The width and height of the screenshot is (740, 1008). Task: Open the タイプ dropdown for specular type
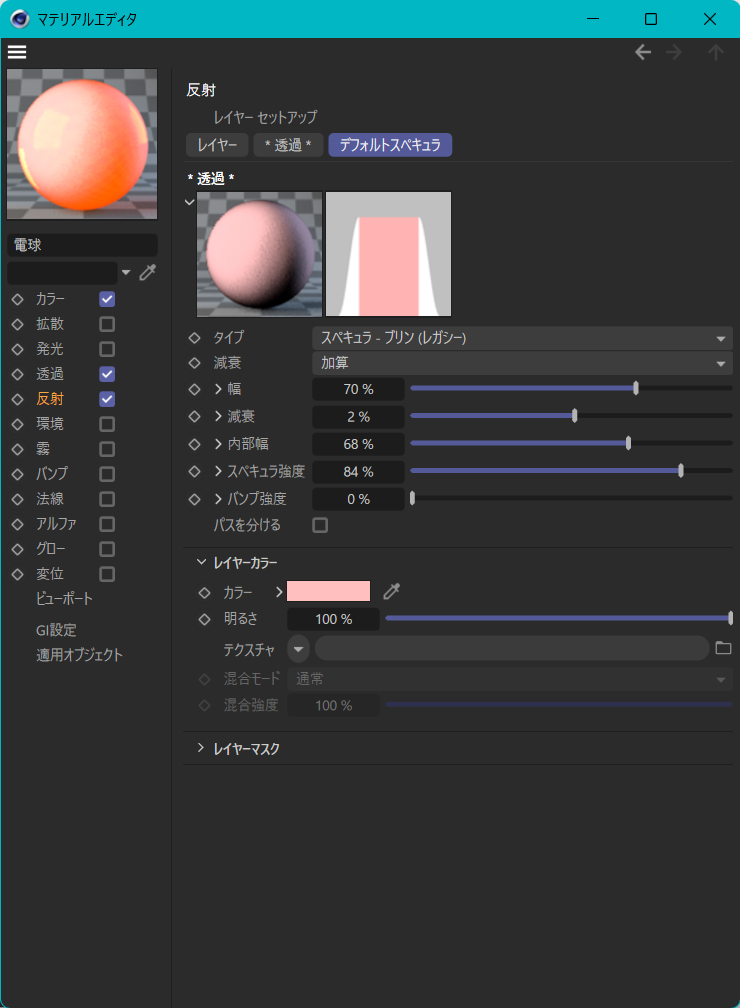[x=522, y=338]
